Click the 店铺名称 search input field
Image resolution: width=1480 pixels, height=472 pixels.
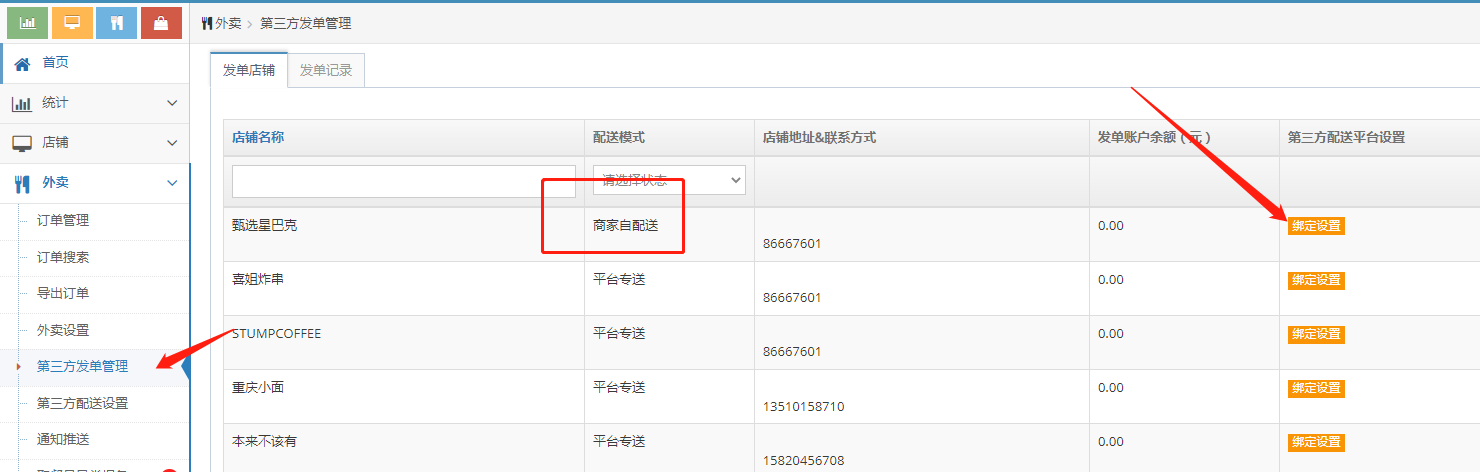(x=404, y=181)
